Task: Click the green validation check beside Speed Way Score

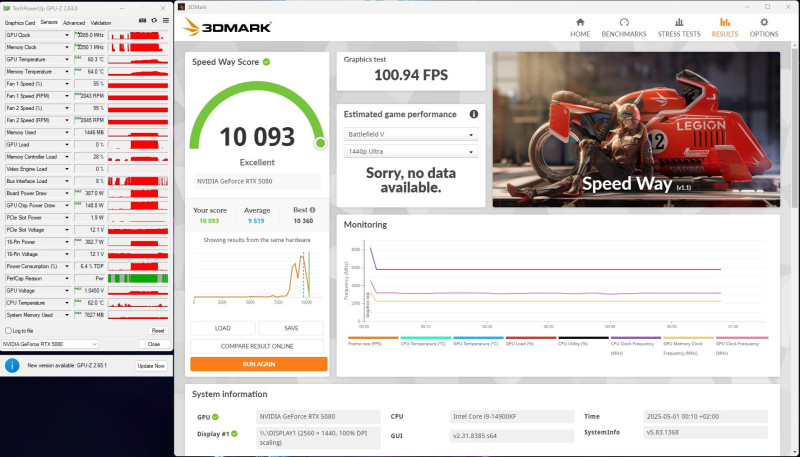Action: click(x=266, y=62)
